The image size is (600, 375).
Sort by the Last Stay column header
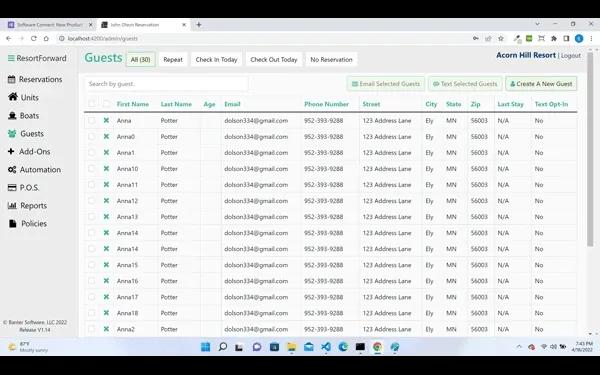click(510, 104)
